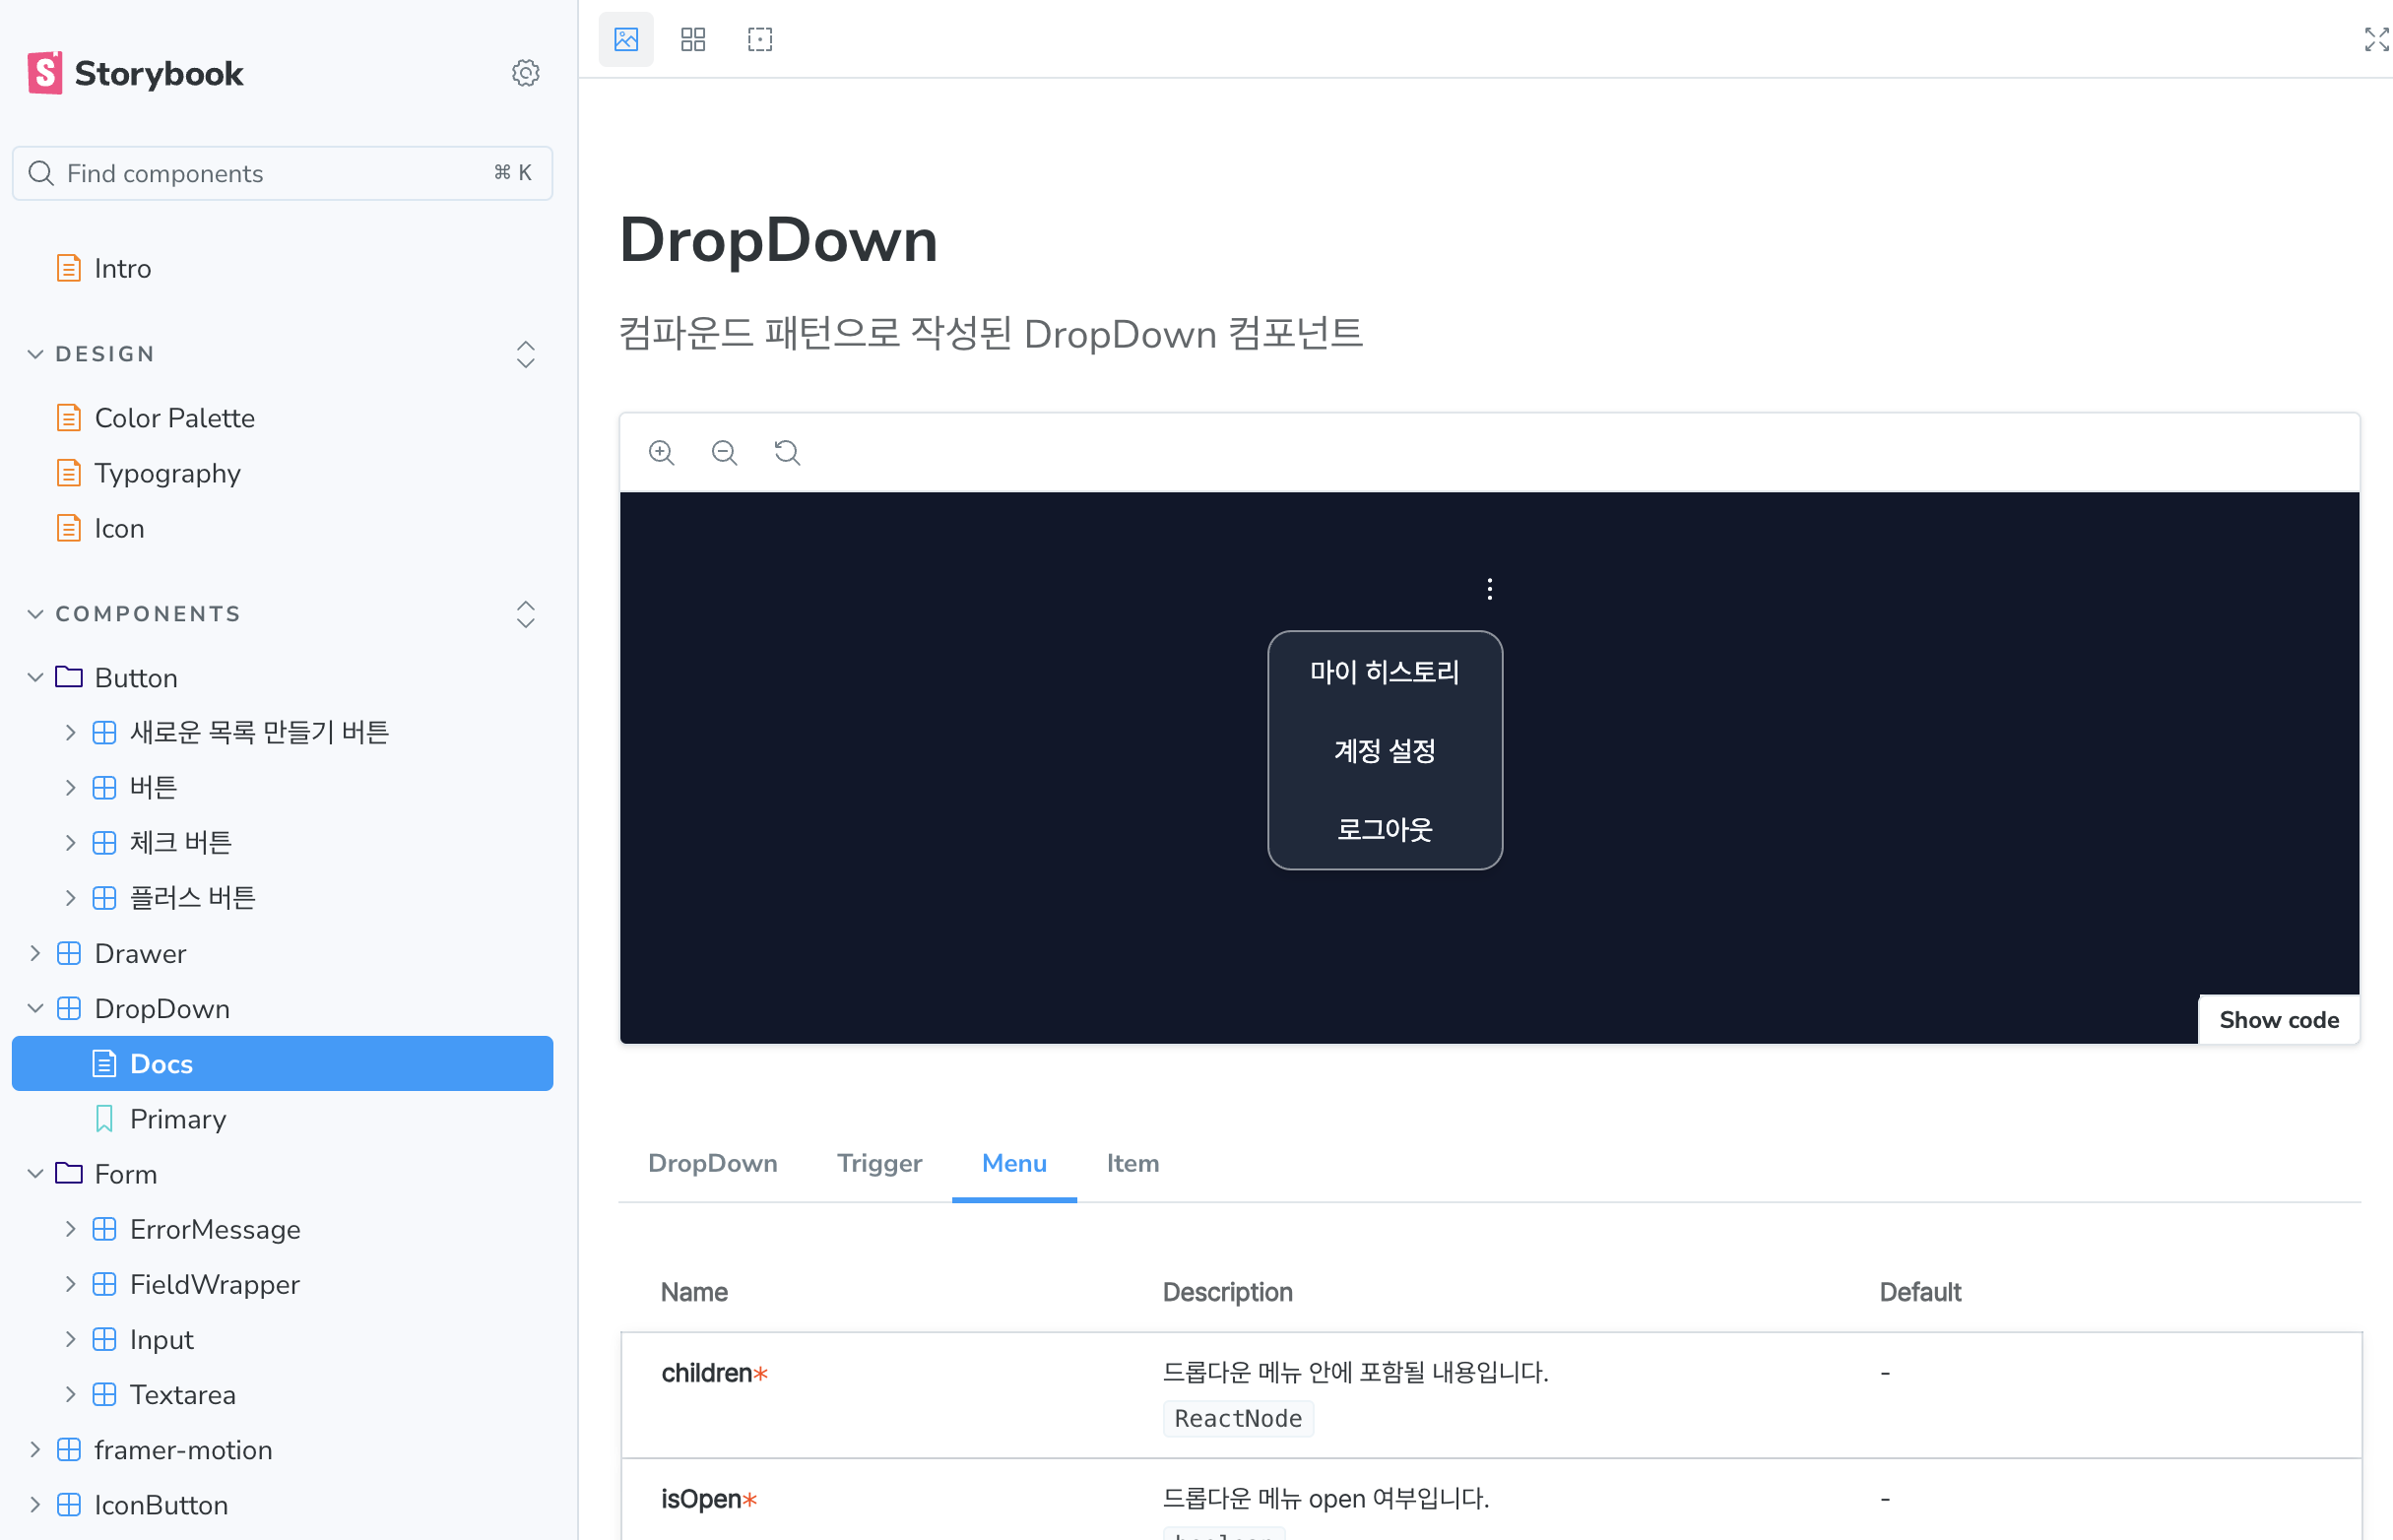The image size is (2393, 1540).
Task: Open the Color Palette doc page
Action: (174, 418)
